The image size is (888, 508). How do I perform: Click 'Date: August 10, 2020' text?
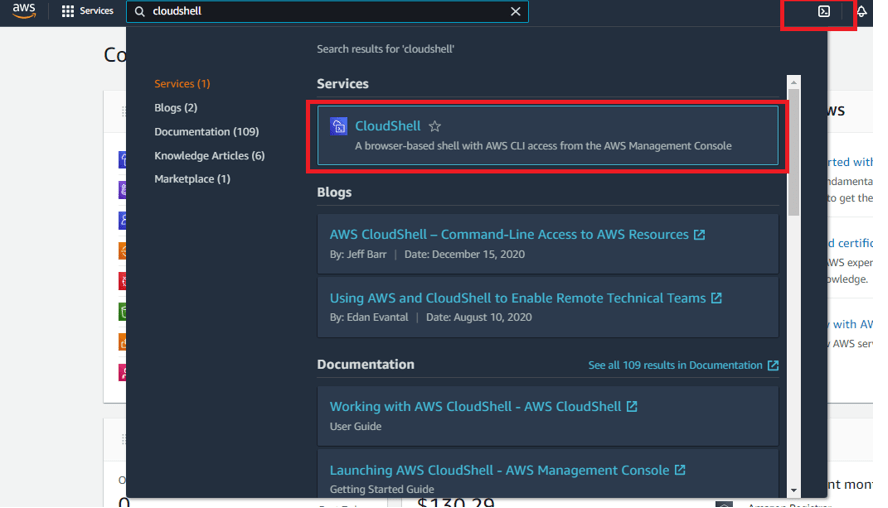point(479,317)
